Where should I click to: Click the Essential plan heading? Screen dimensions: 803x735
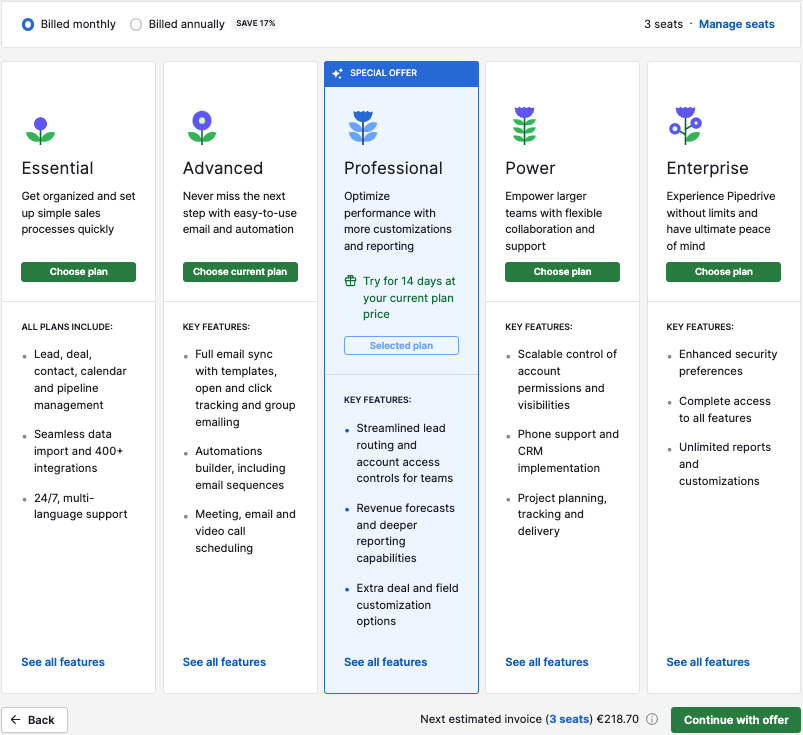(57, 168)
